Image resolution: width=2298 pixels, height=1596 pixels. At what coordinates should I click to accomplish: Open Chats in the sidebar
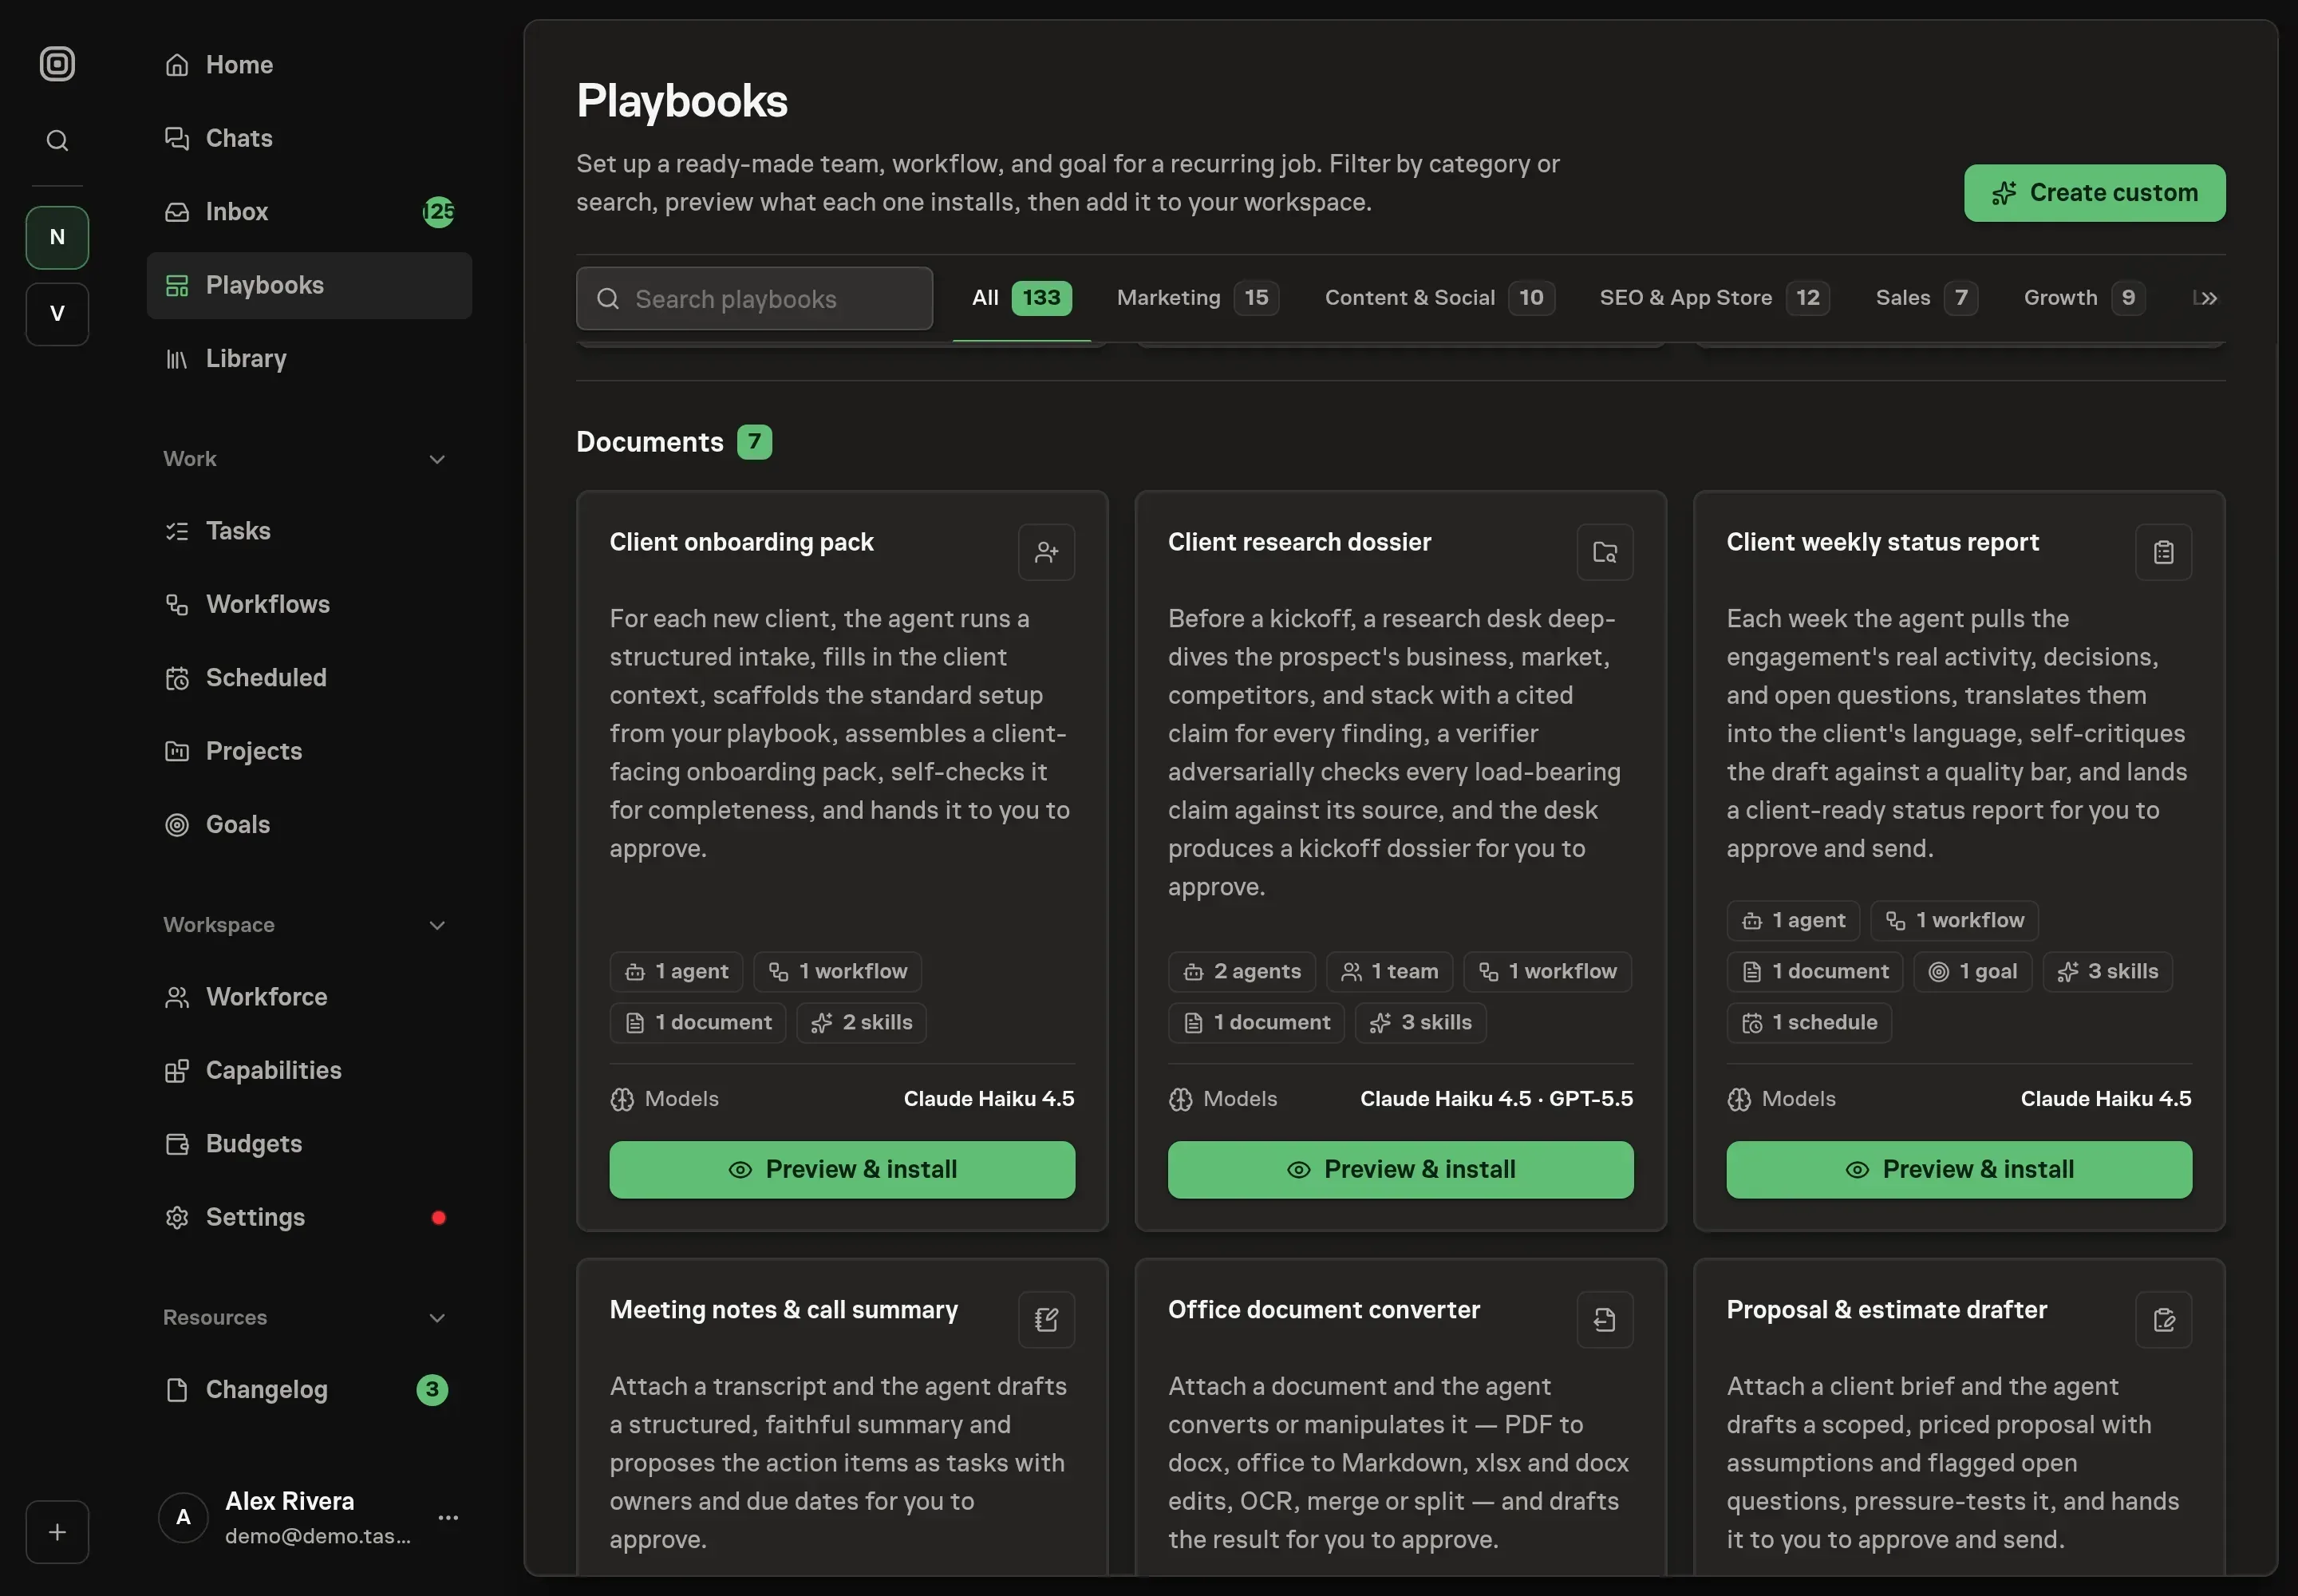[309, 138]
